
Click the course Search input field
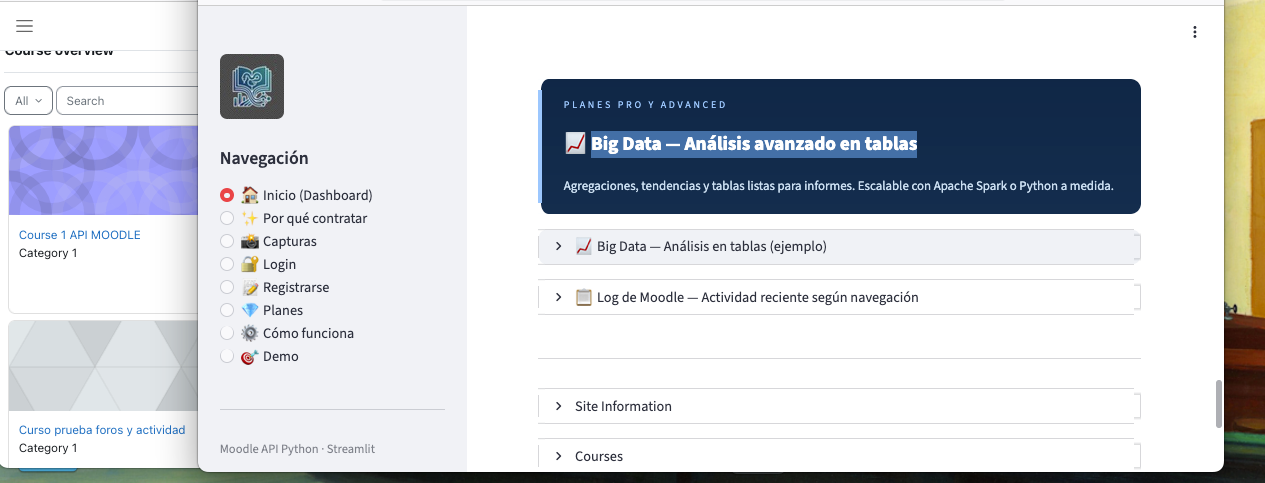[x=130, y=101]
